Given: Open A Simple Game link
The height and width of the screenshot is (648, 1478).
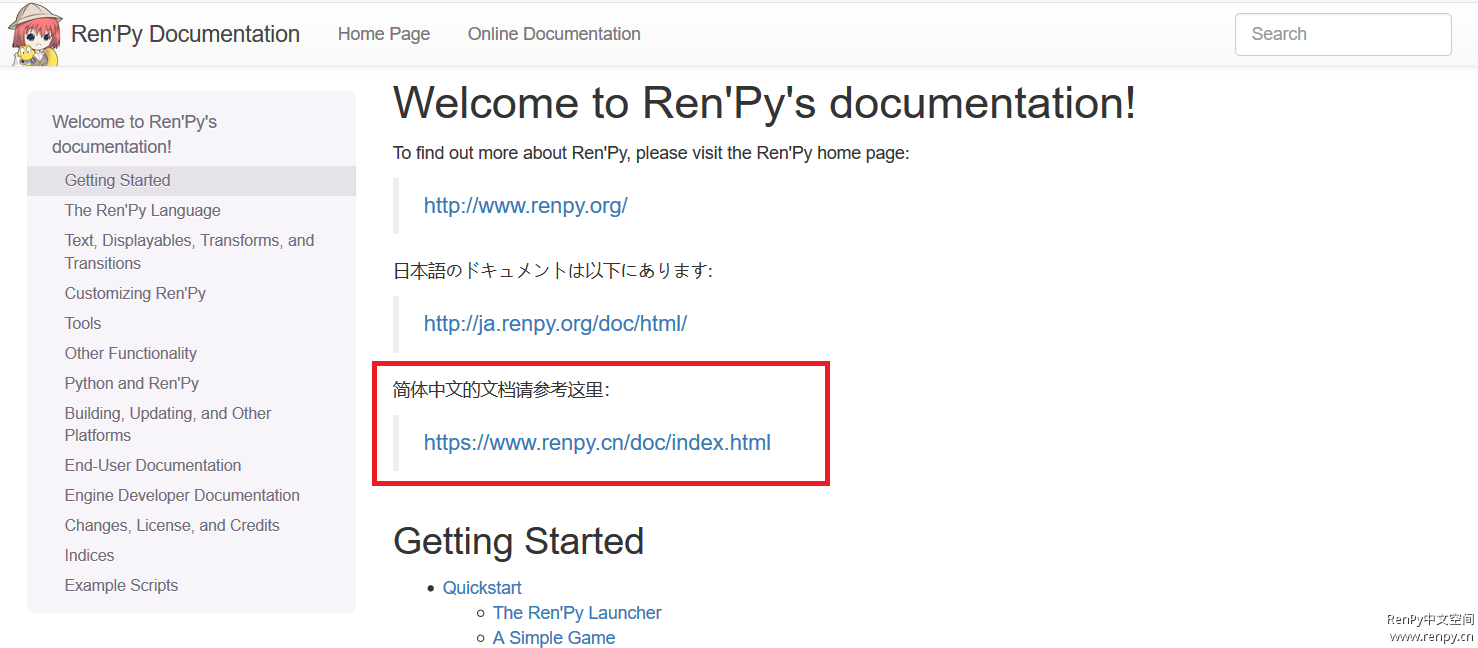Looking at the screenshot, I should coord(554,638).
